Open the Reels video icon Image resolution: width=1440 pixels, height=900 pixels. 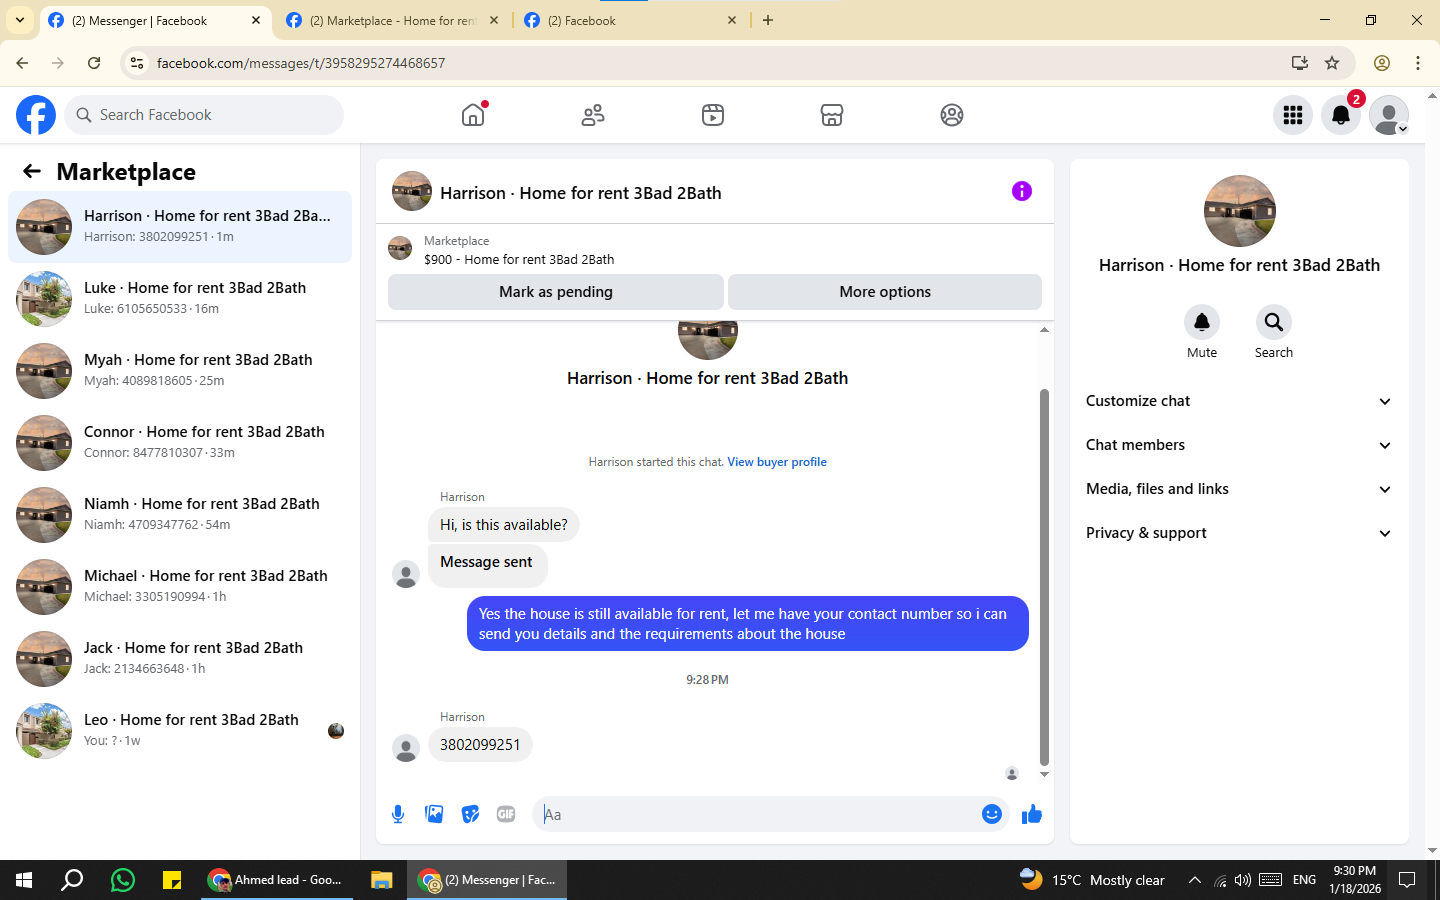pos(713,115)
